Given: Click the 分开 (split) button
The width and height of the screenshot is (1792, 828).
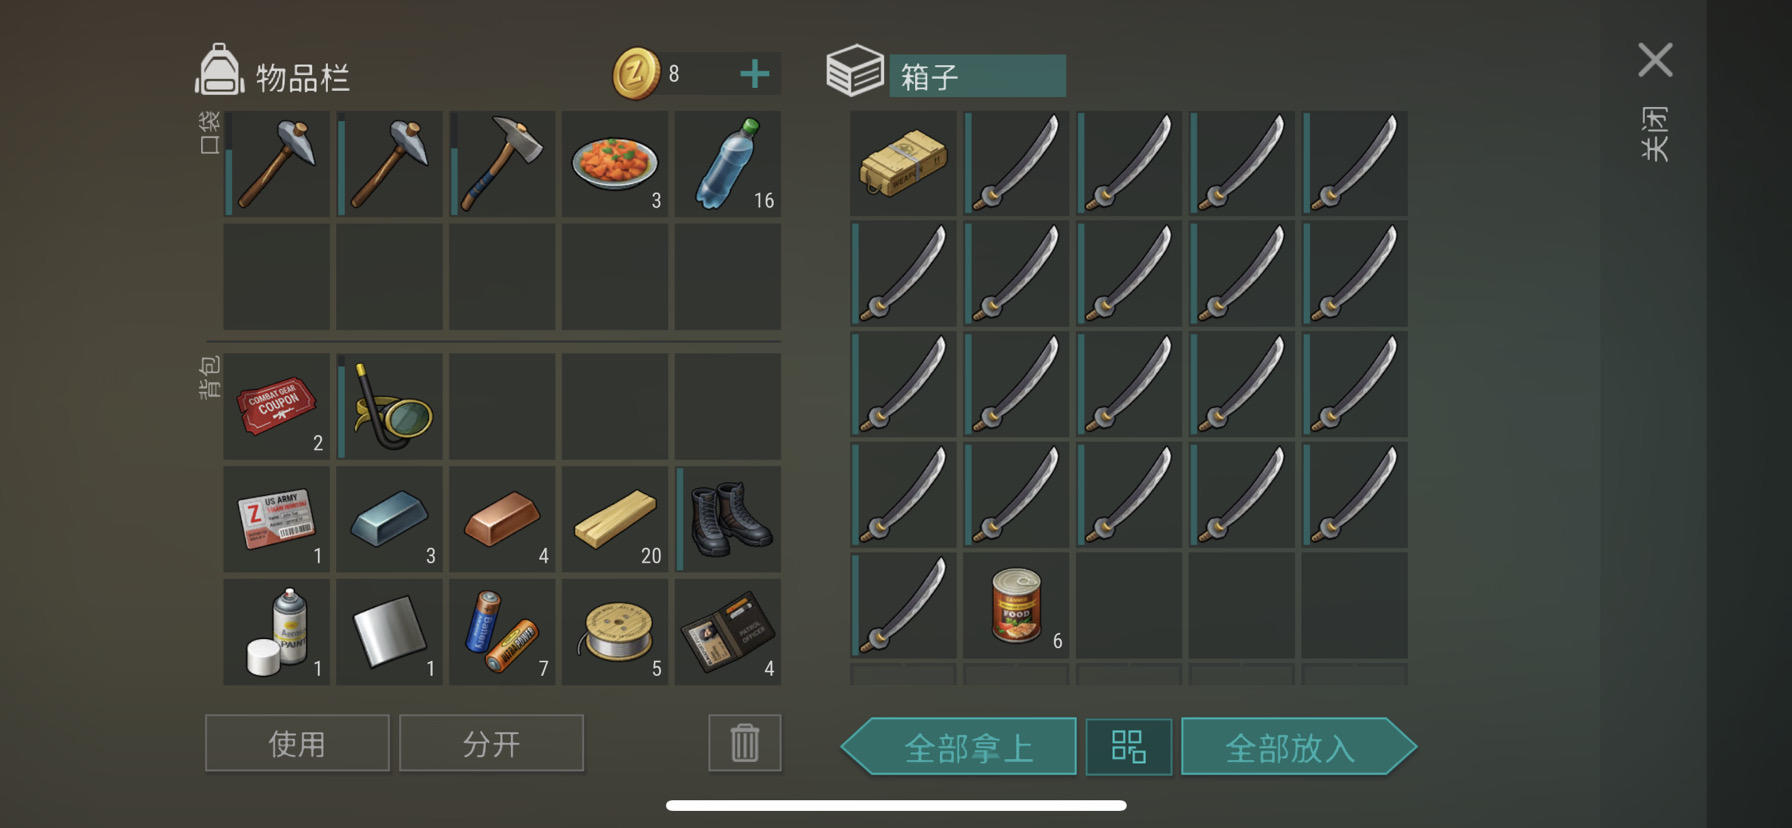Looking at the screenshot, I should pyautogui.click(x=491, y=743).
